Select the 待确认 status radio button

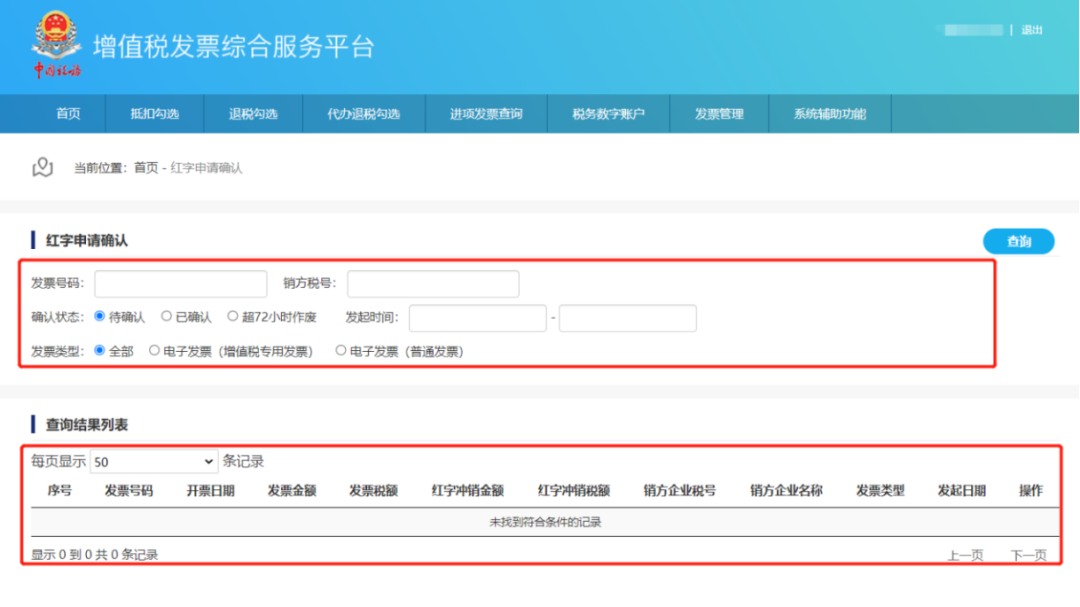100,317
